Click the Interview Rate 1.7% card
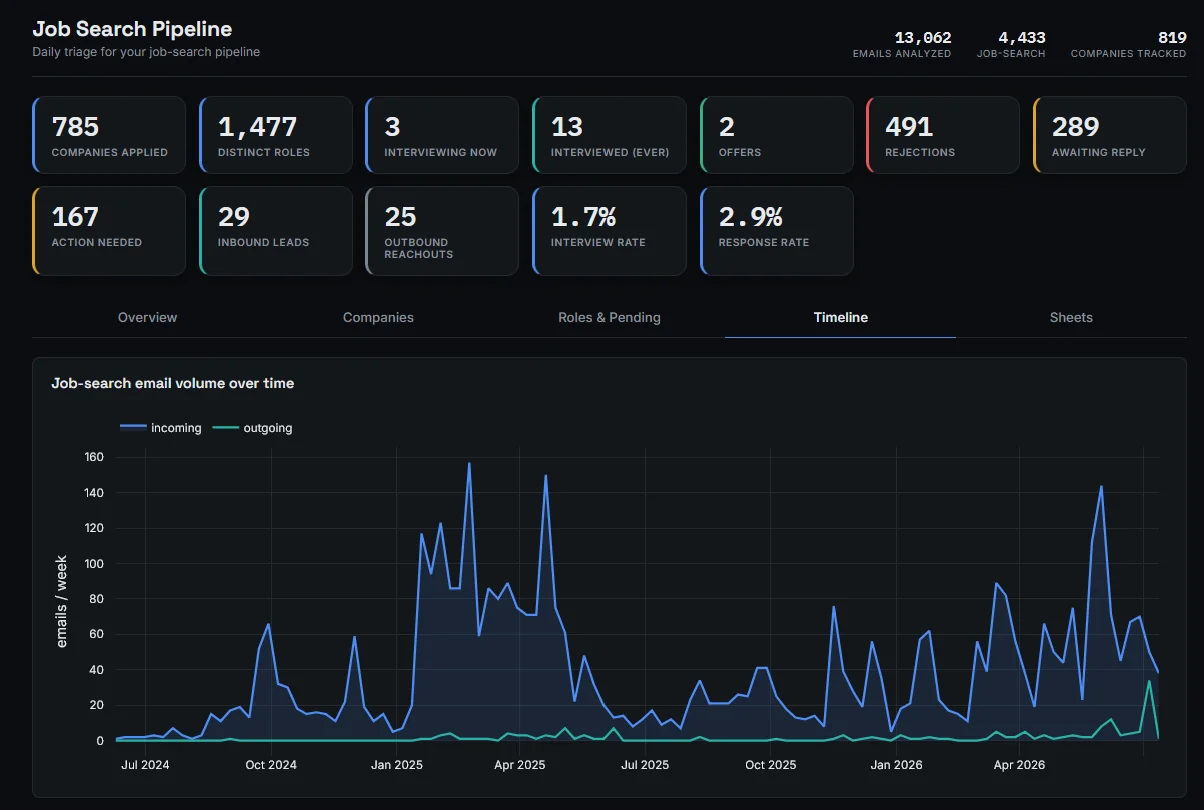The width and height of the screenshot is (1204, 810). coord(609,231)
